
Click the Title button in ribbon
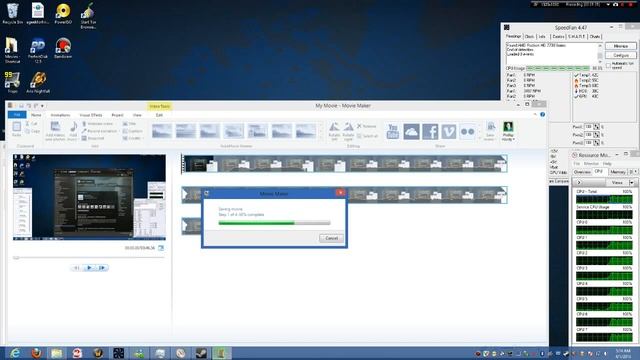click(129, 124)
